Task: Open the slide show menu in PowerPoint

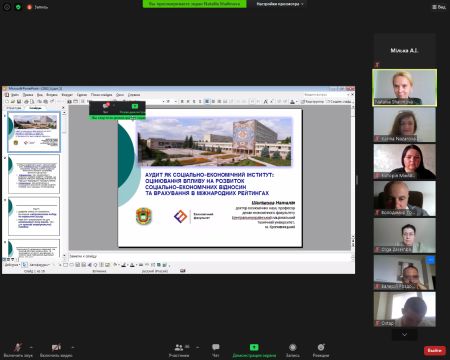Action: pyautogui.click(x=102, y=95)
